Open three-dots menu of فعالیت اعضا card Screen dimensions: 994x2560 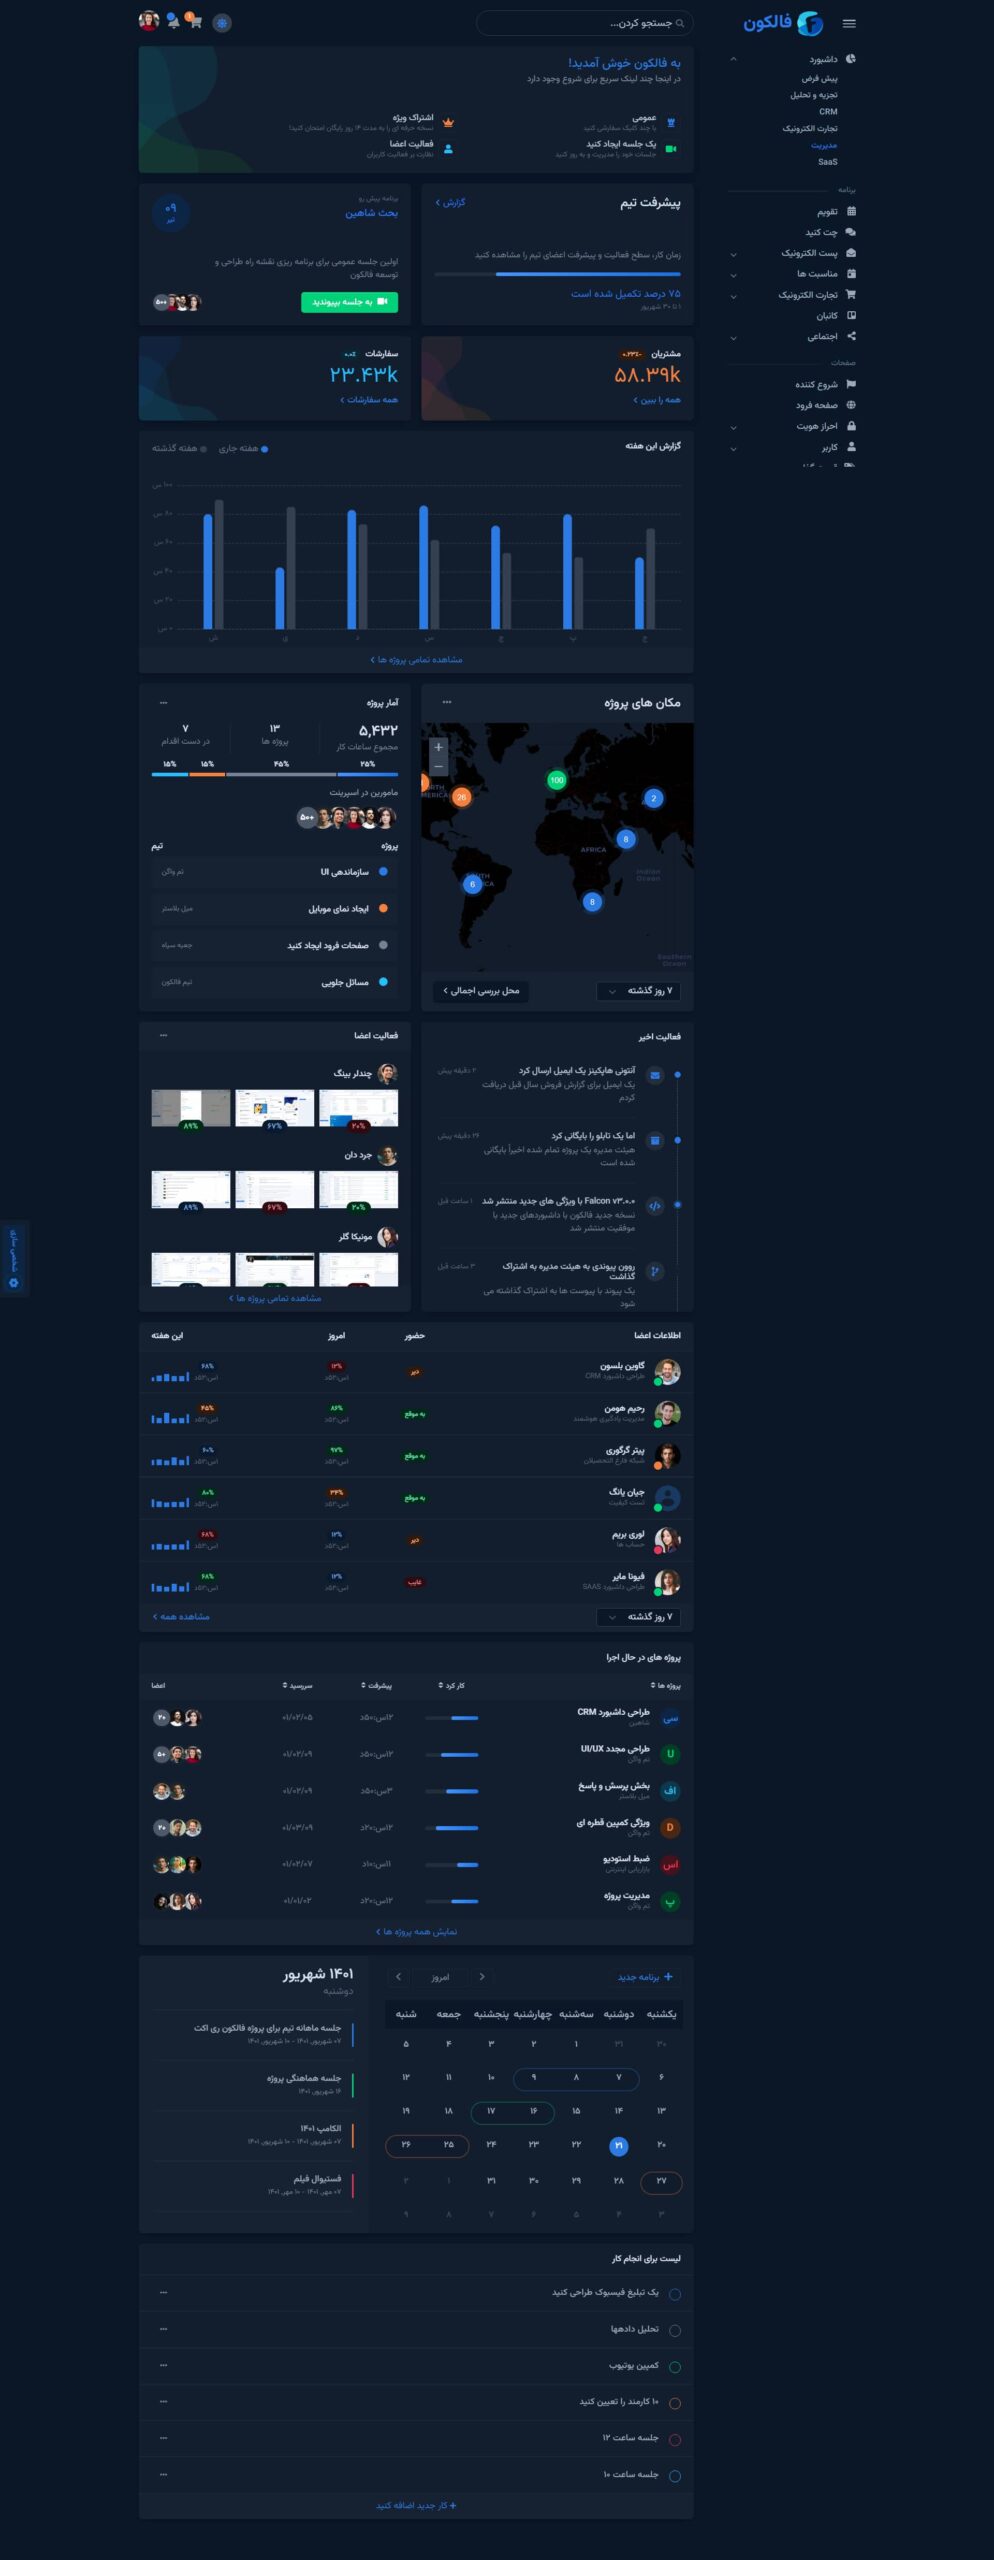pyautogui.click(x=163, y=1035)
